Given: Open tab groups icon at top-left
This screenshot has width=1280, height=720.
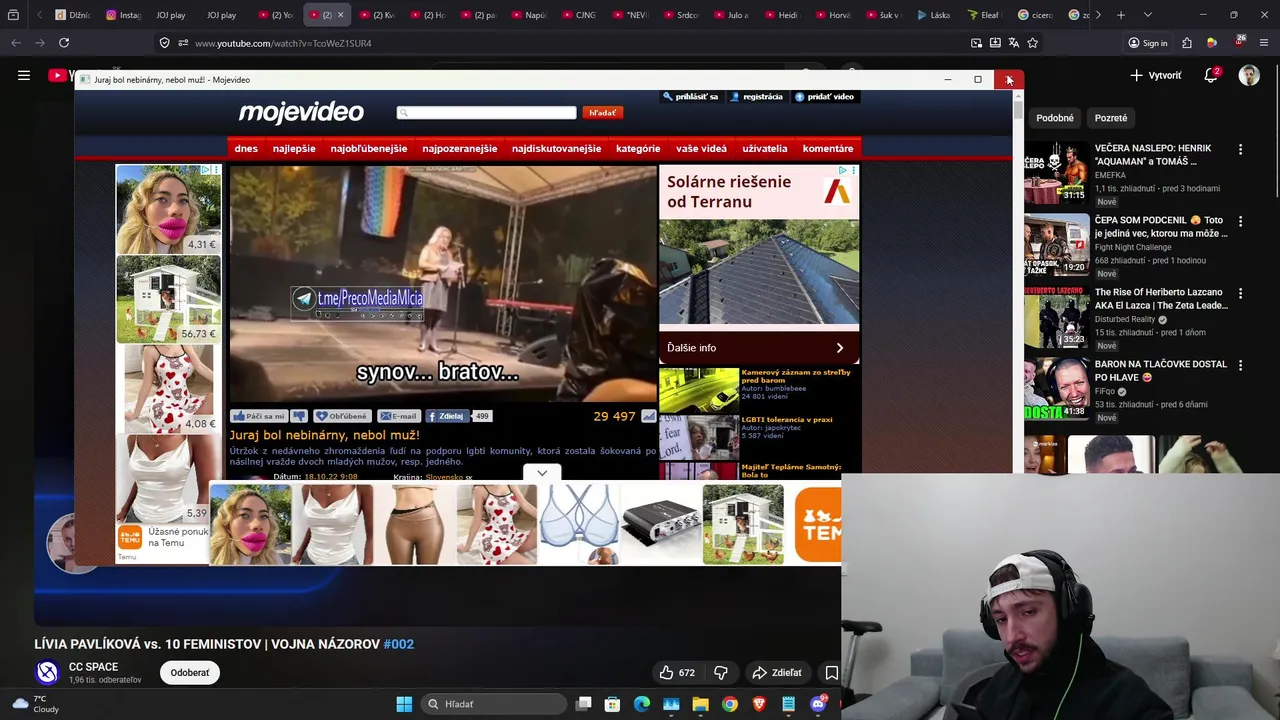Looking at the screenshot, I should point(13,15).
